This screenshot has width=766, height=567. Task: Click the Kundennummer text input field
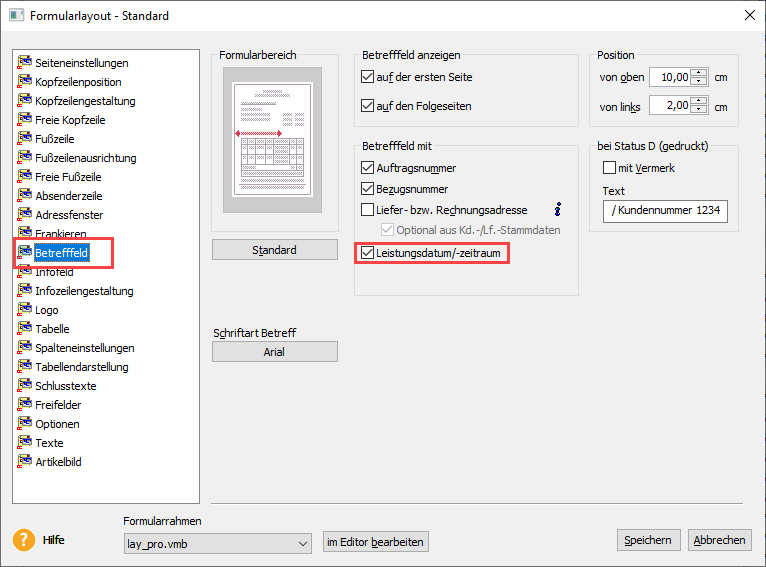pyautogui.click(x=665, y=211)
